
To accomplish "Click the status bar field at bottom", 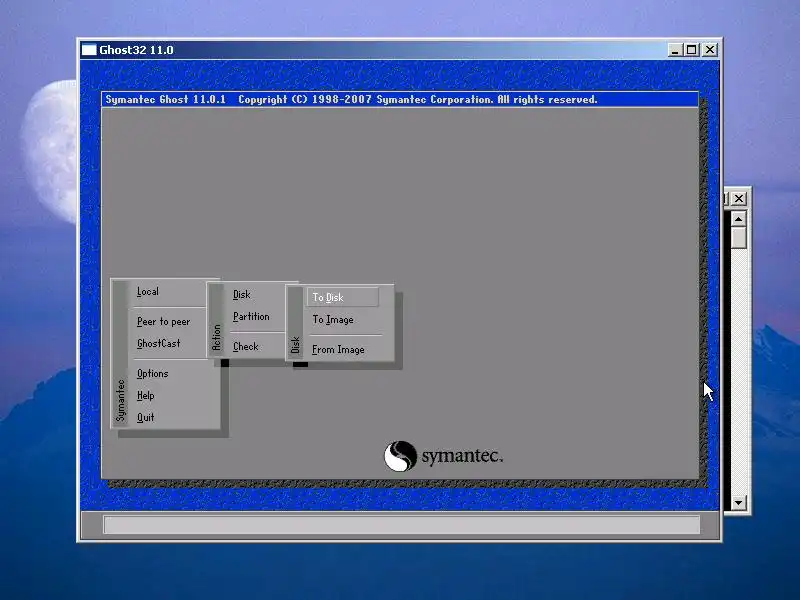I will 402,524.
